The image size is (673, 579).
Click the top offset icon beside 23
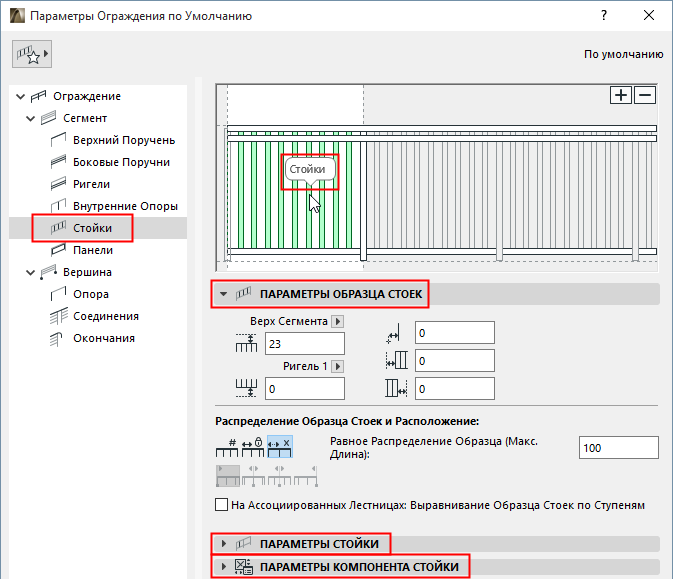click(x=246, y=343)
